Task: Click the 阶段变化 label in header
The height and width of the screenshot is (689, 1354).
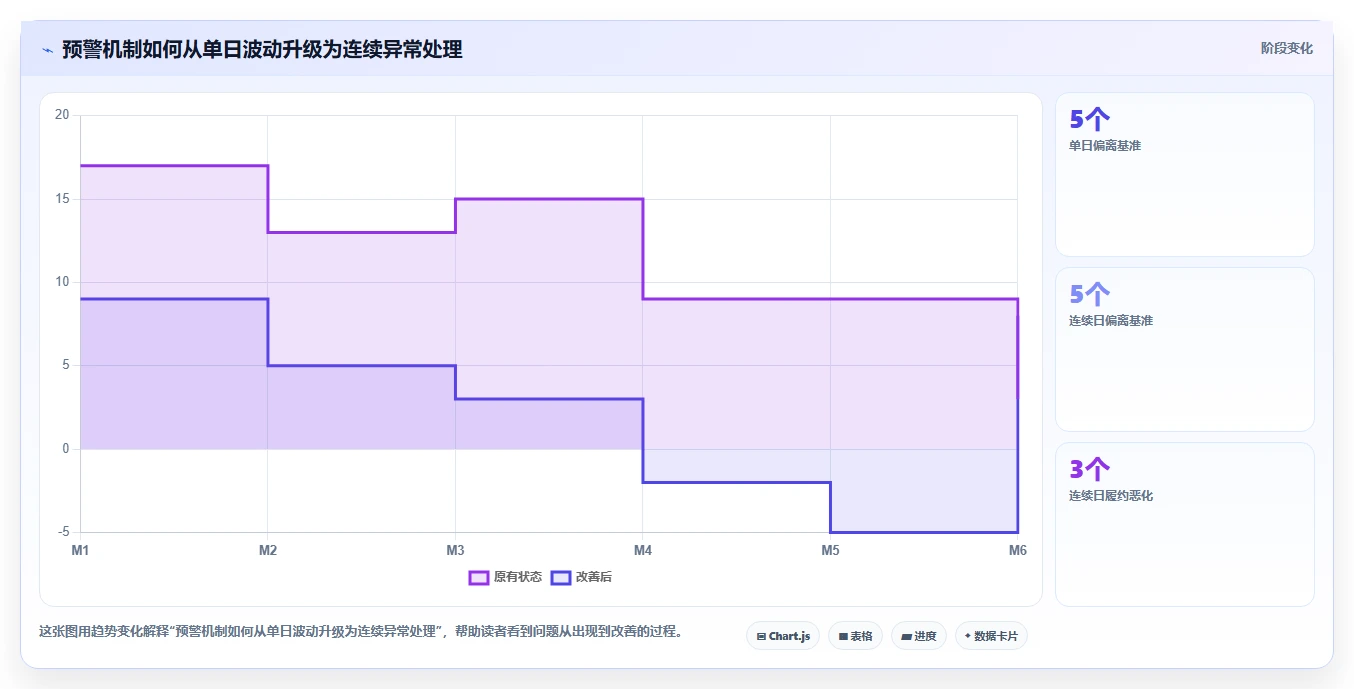Action: point(1286,48)
